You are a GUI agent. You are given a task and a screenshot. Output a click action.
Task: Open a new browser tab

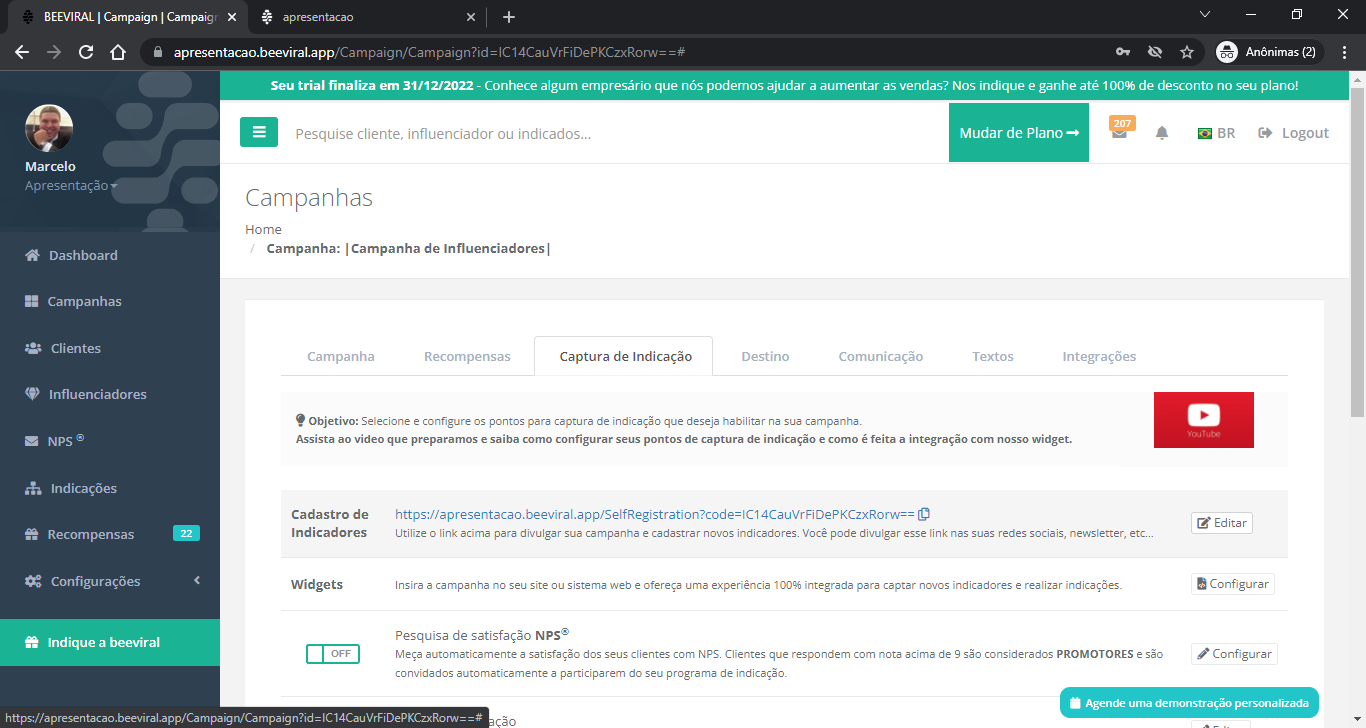tap(508, 17)
